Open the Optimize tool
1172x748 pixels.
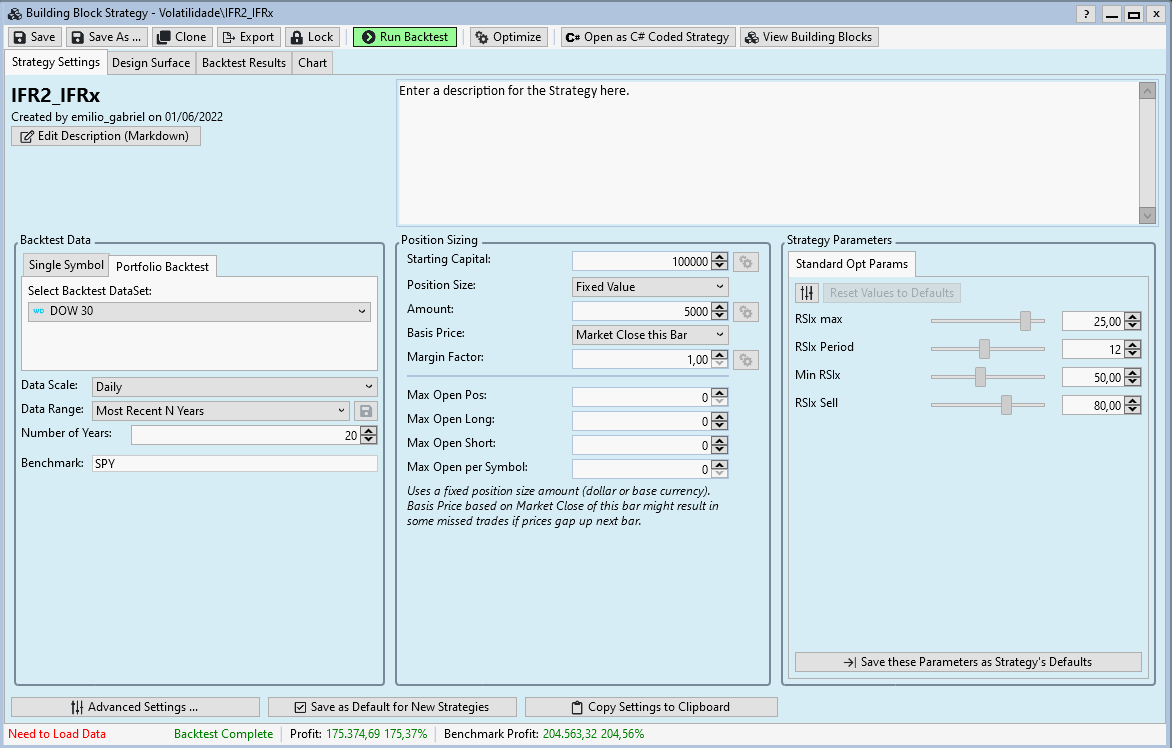click(x=508, y=37)
